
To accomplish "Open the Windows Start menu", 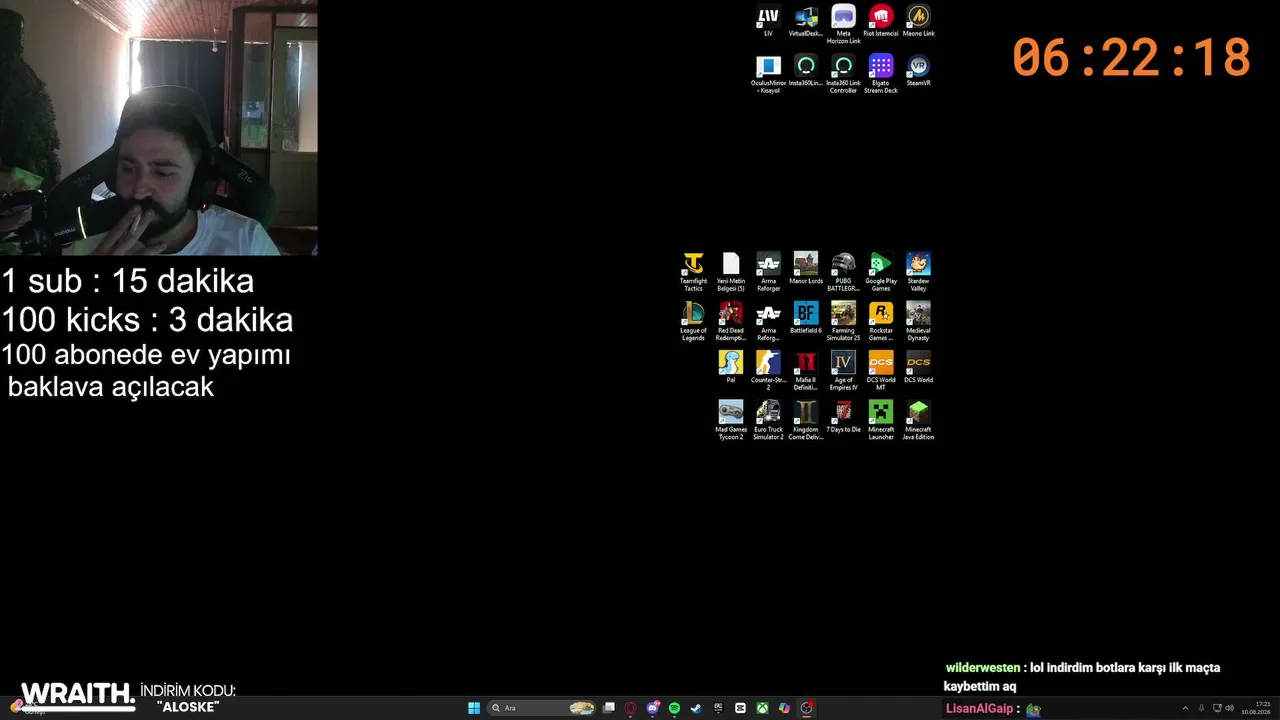I will click(474, 708).
